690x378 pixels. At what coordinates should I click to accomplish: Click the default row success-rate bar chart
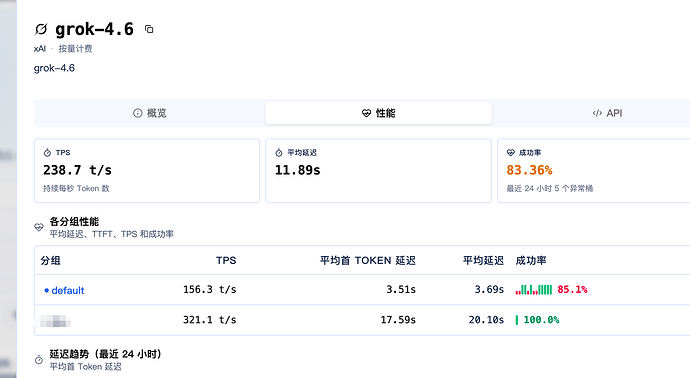(x=534, y=290)
